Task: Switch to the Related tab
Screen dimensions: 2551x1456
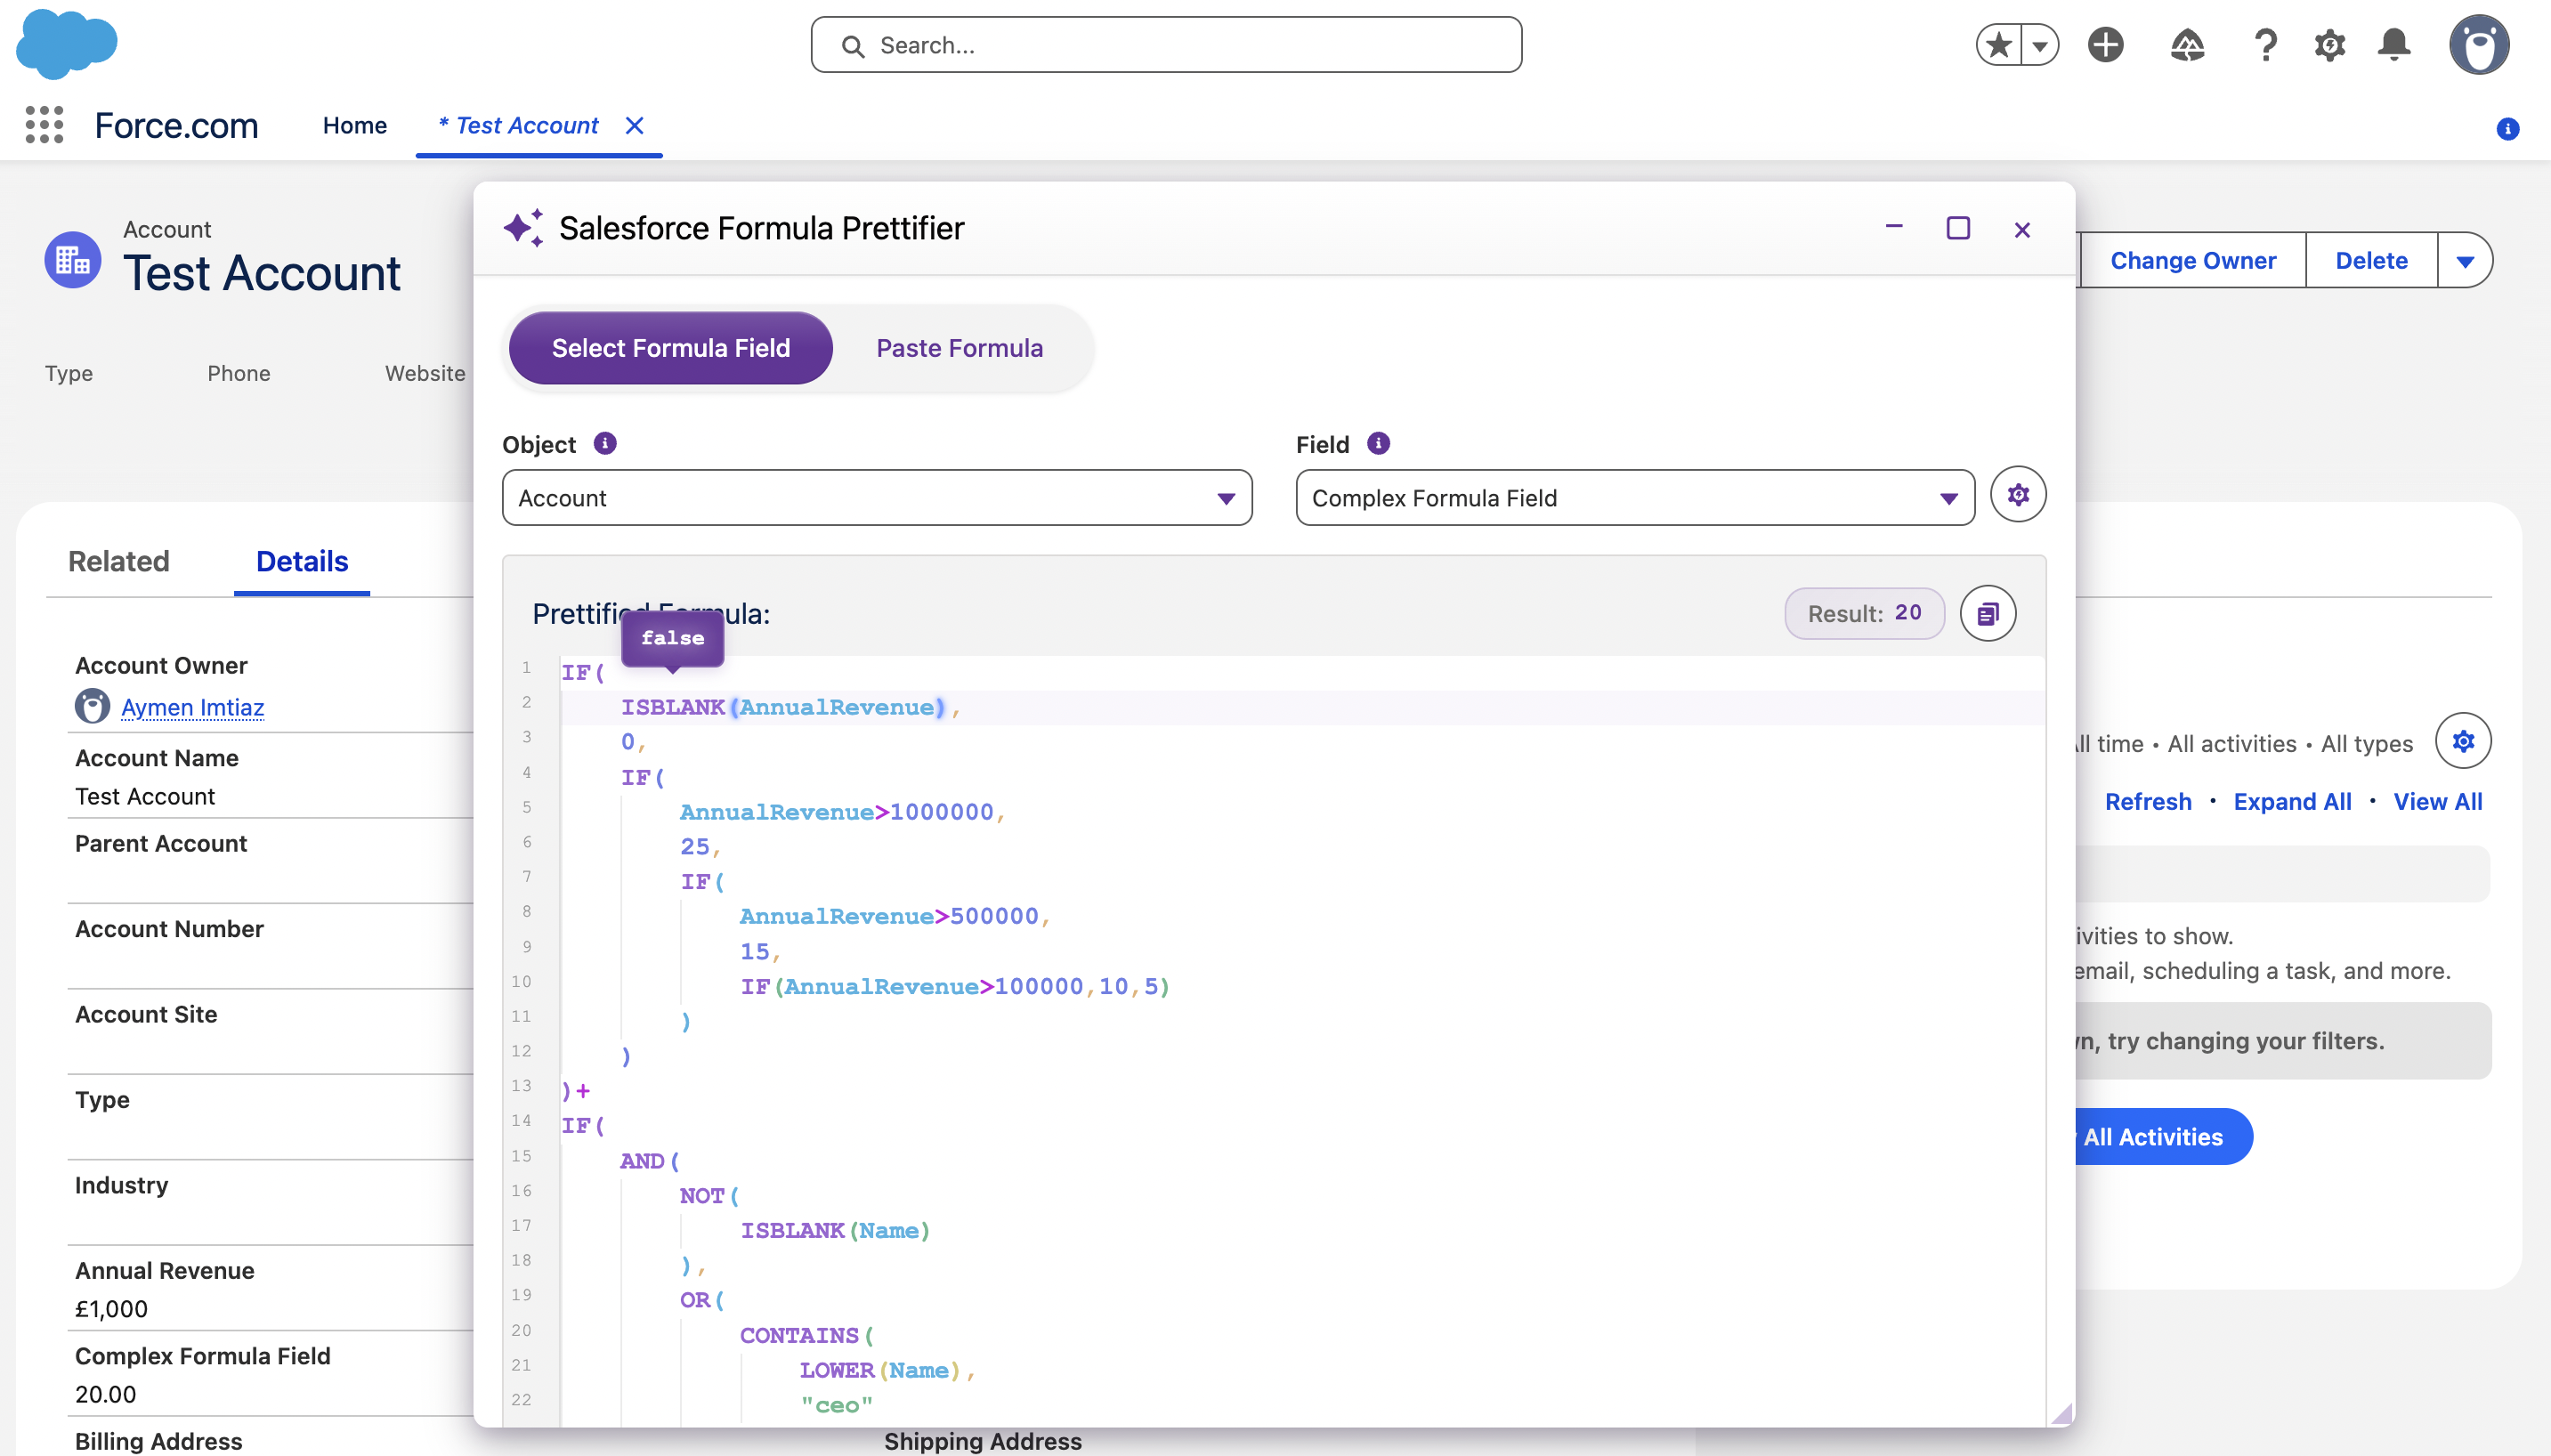Action: click(118, 561)
